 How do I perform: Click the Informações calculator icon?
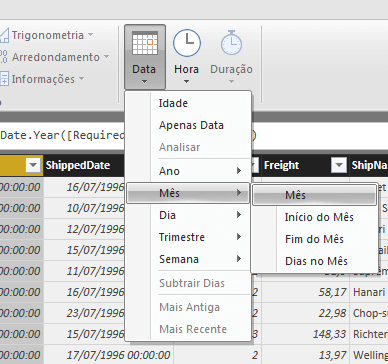click(4, 79)
